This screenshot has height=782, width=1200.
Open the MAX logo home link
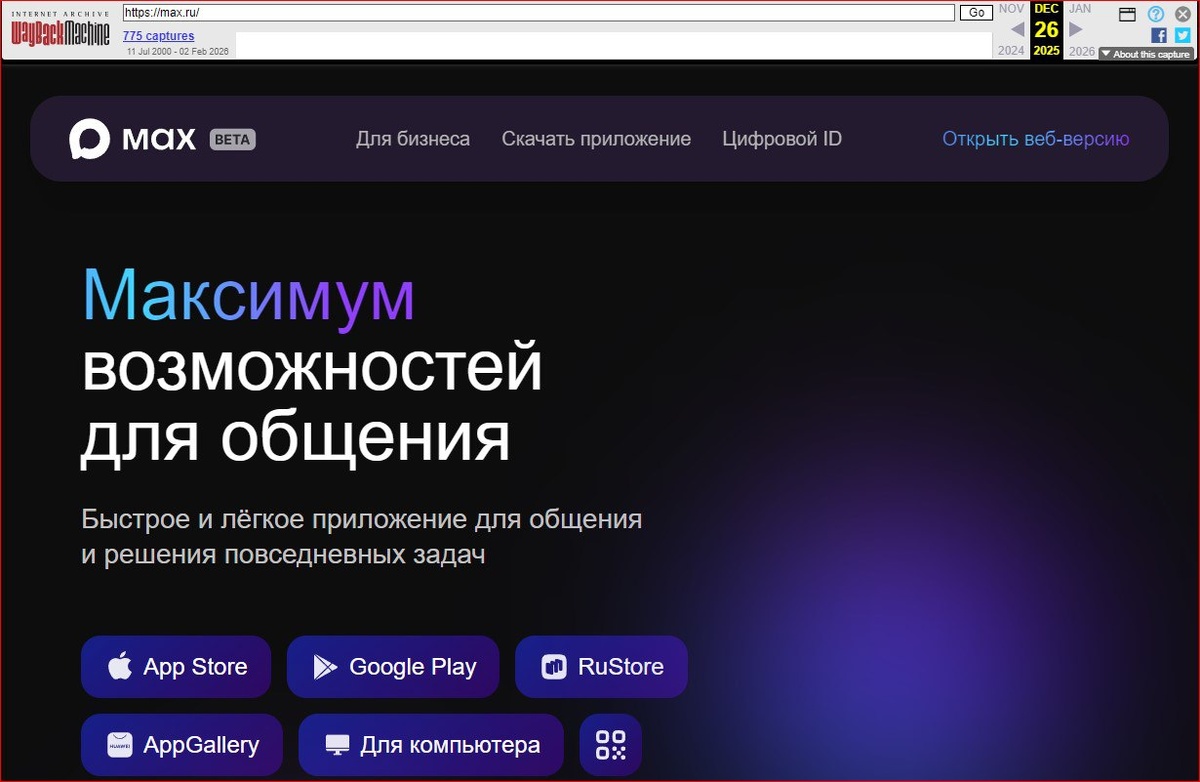pyautogui.click(x=132, y=139)
